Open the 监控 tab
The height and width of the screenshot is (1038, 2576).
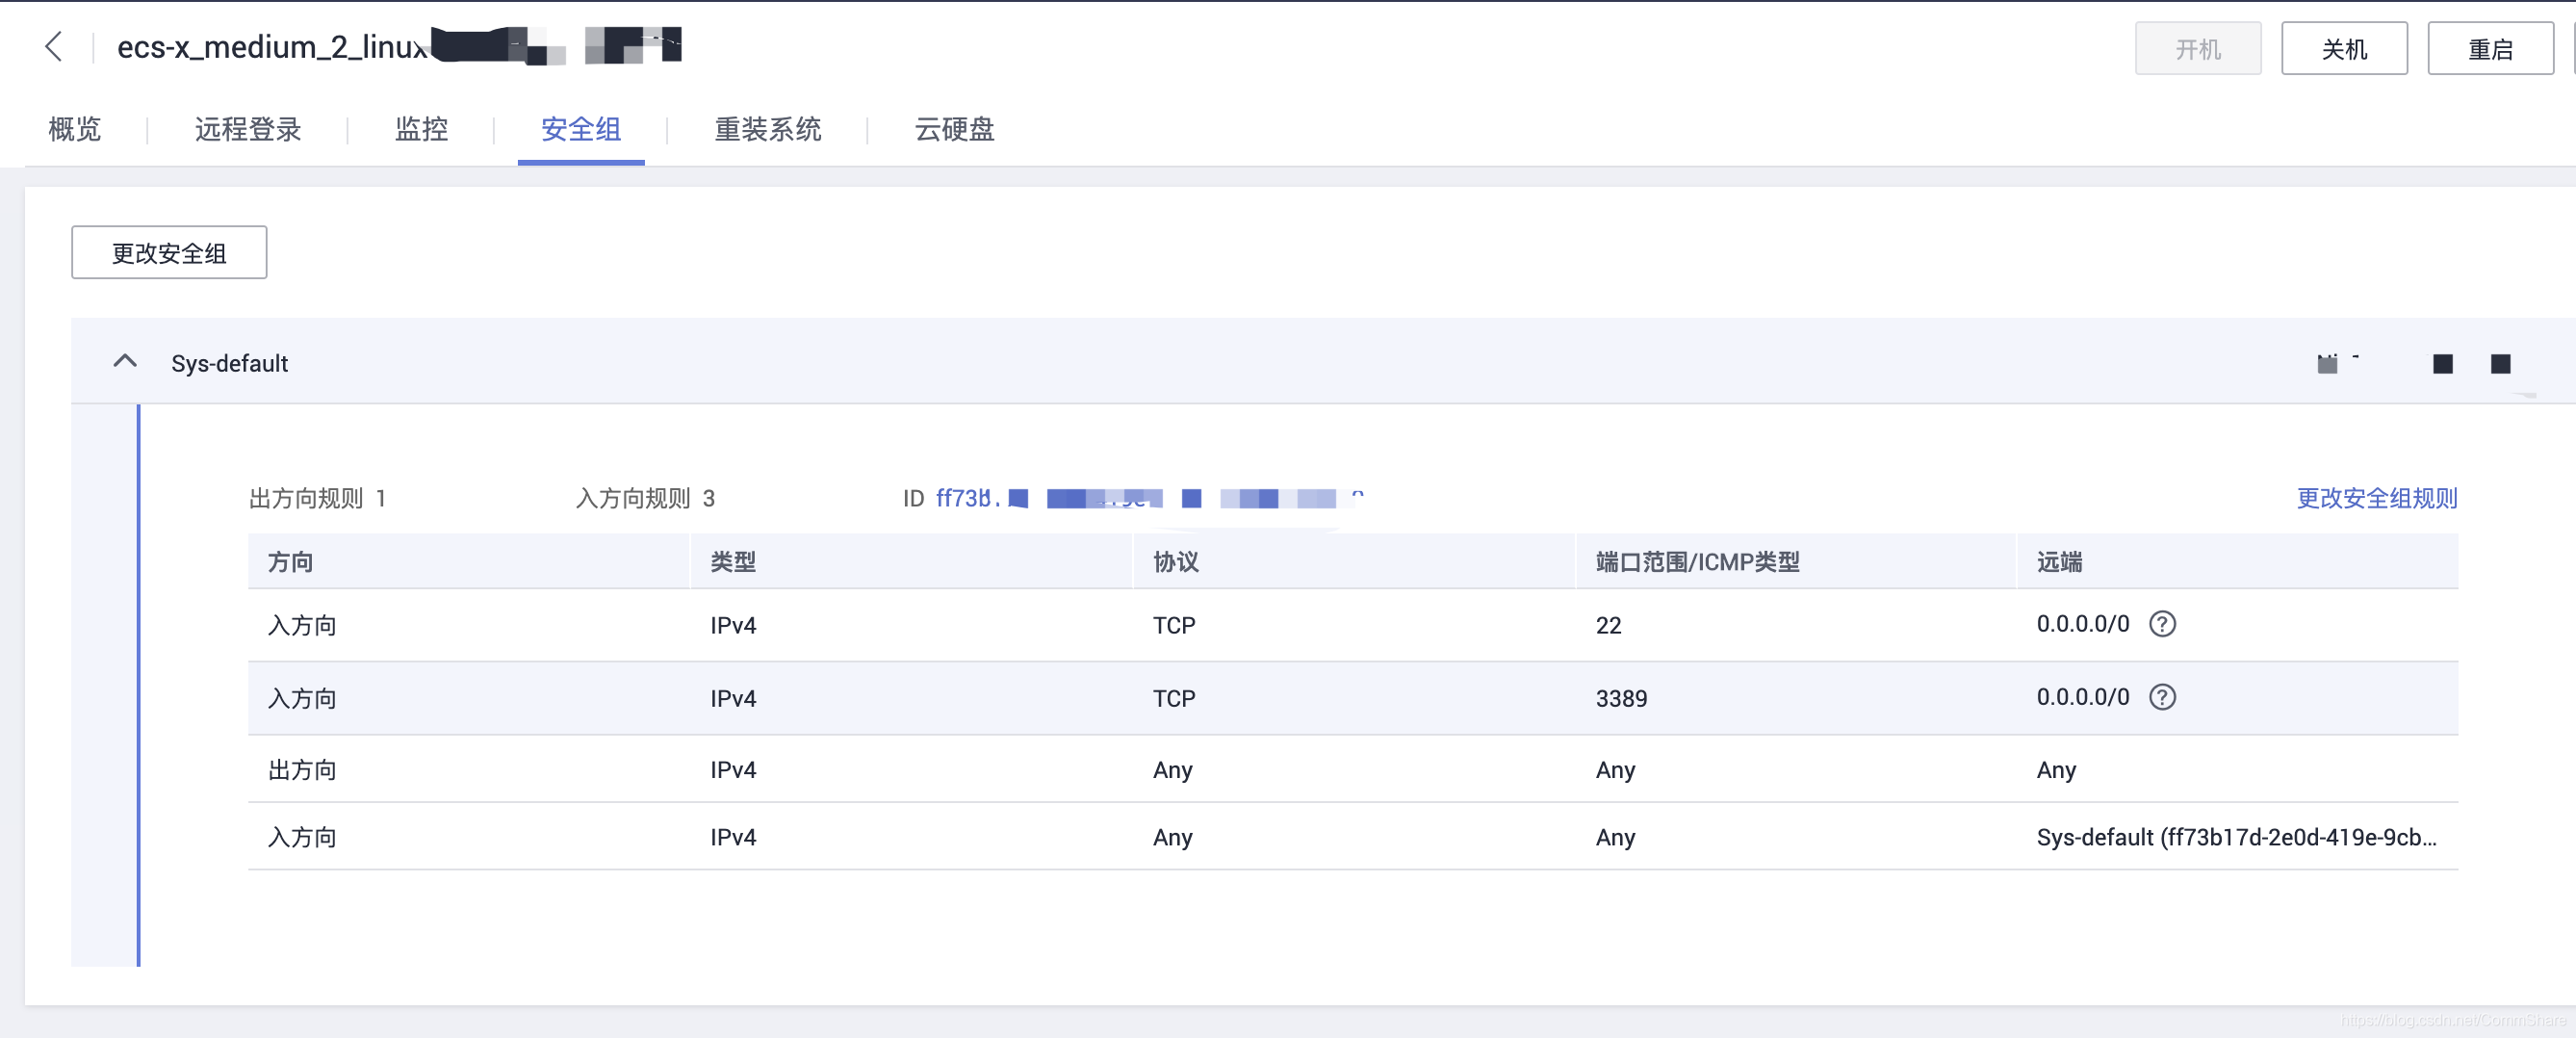coord(421,129)
